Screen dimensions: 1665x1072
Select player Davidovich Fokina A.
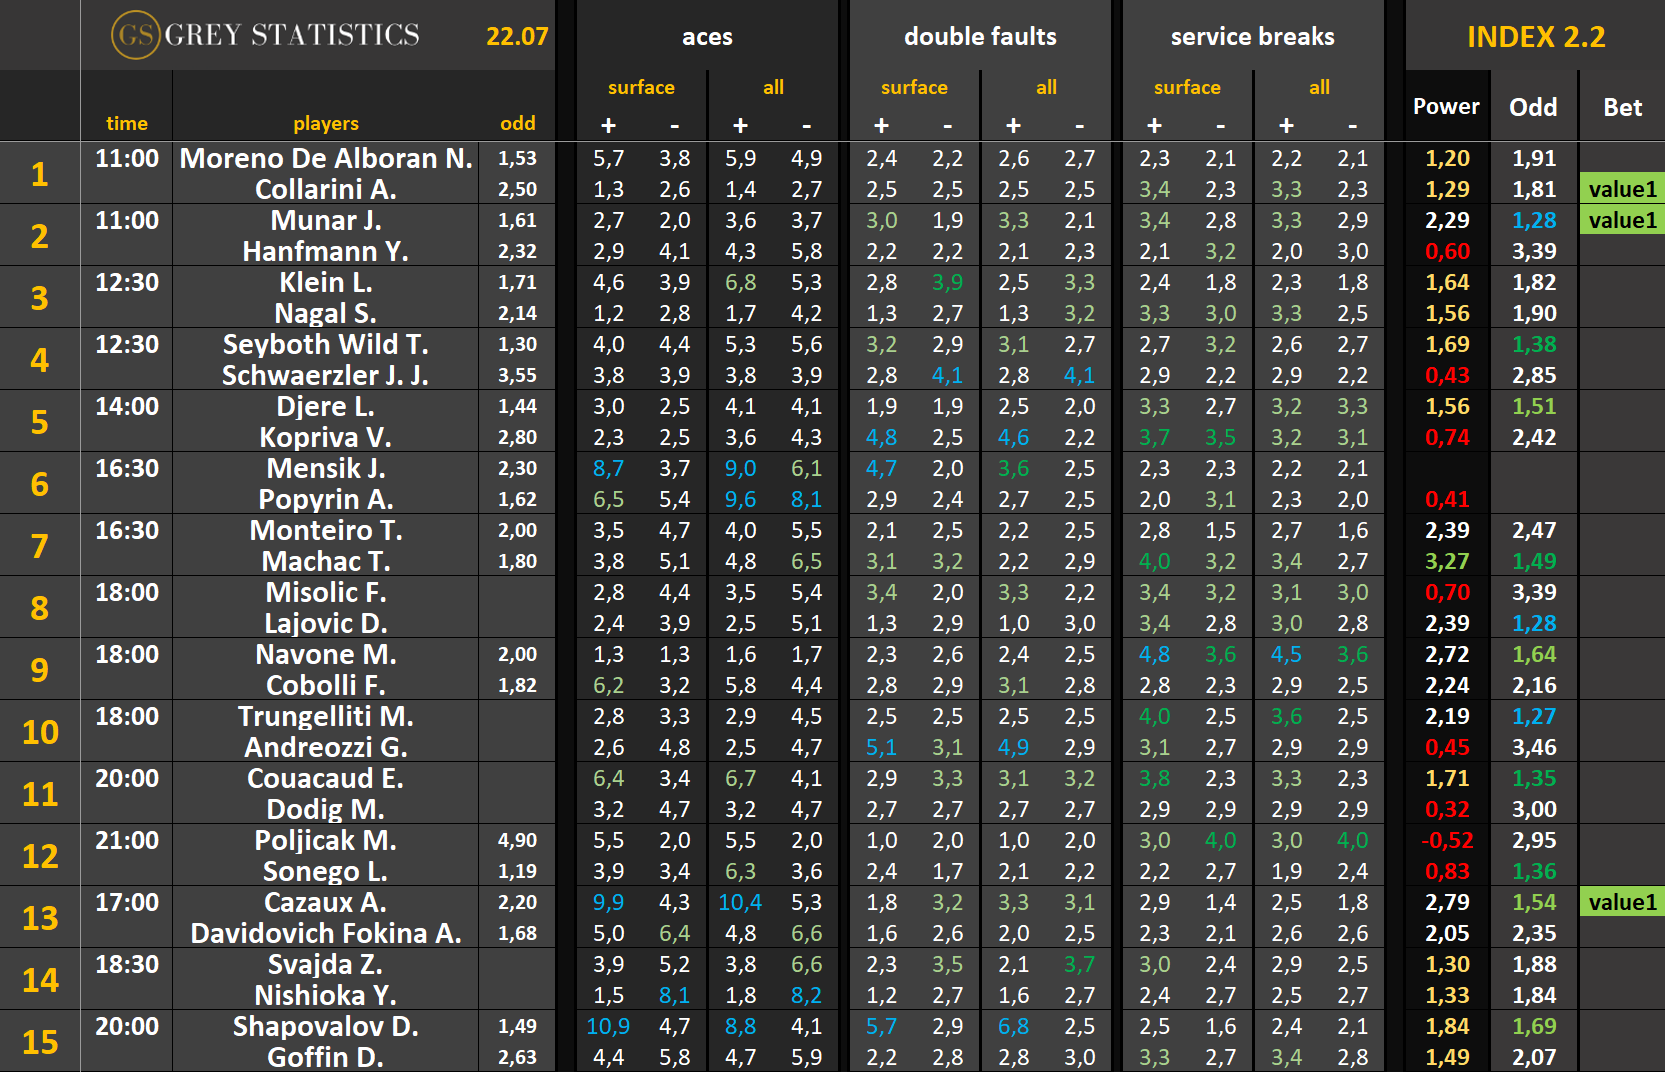pyautogui.click(x=326, y=933)
